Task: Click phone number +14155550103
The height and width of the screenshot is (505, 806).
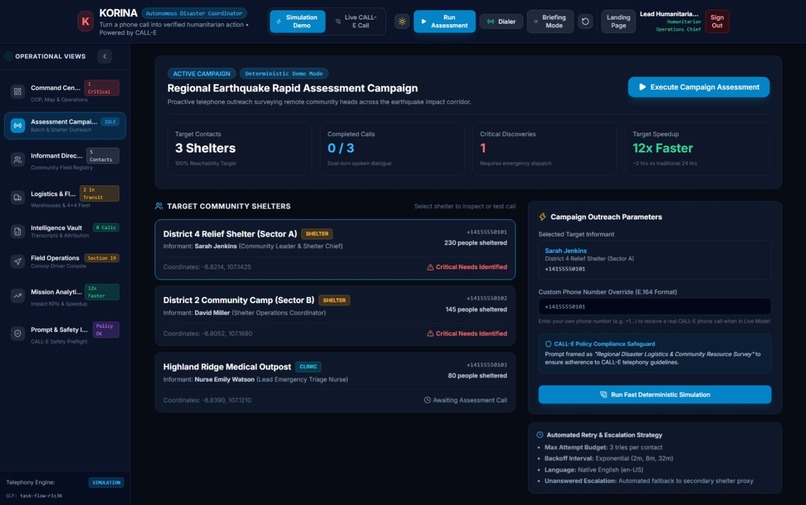Action: tap(486, 365)
